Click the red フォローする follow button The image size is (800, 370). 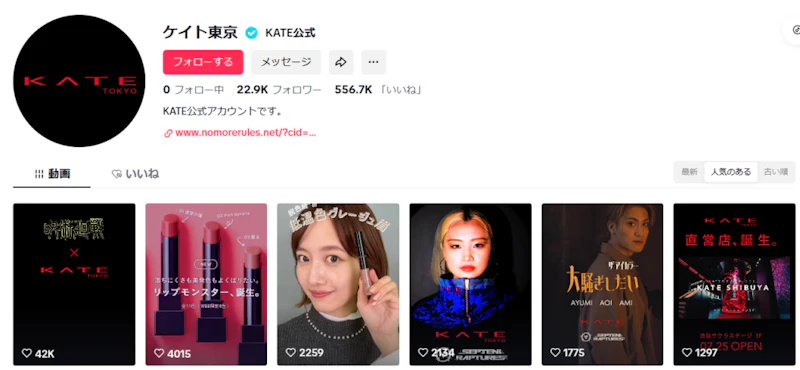click(x=203, y=62)
